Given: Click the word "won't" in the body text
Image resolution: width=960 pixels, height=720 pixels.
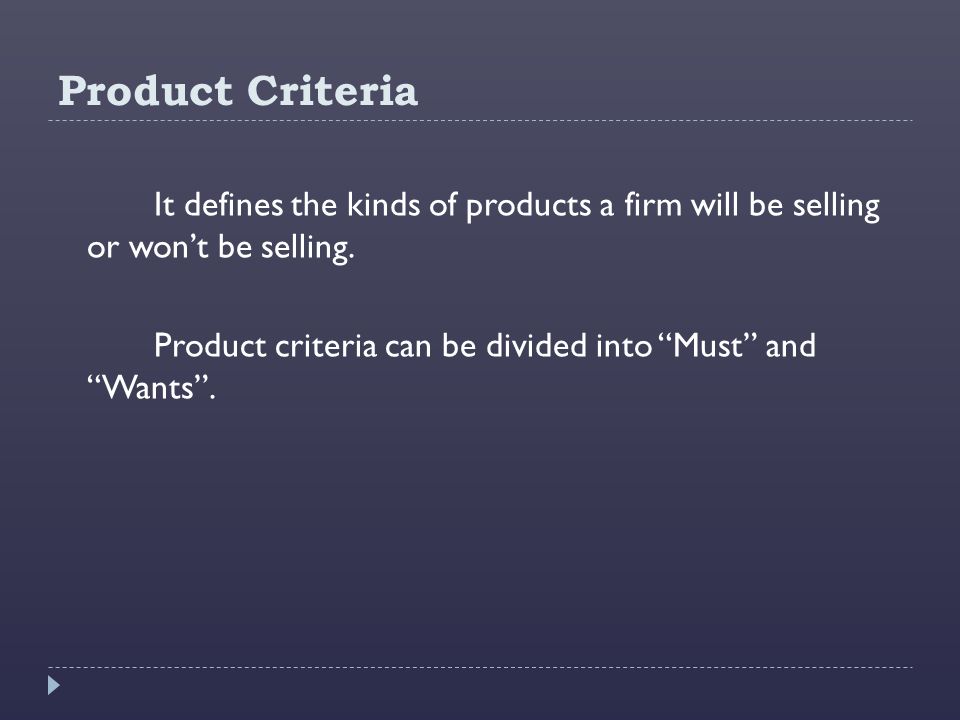Looking at the screenshot, I should pyautogui.click(x=169, y=247).
